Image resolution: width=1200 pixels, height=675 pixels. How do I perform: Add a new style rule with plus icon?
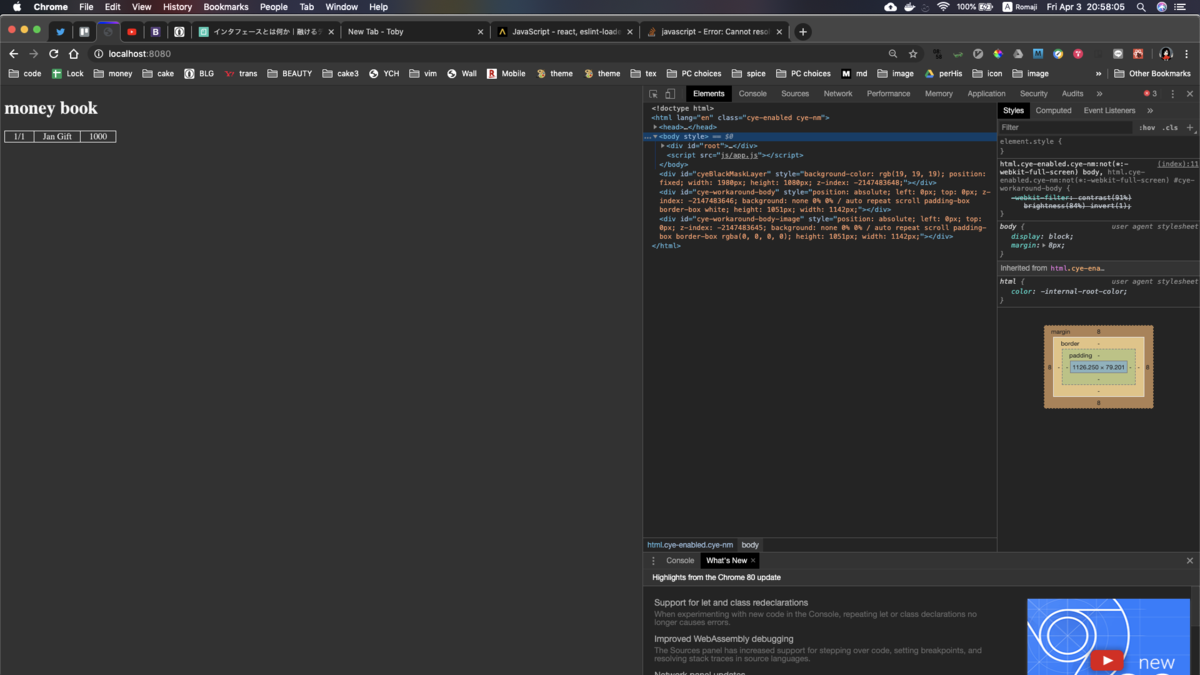(x=1189, y=128)
